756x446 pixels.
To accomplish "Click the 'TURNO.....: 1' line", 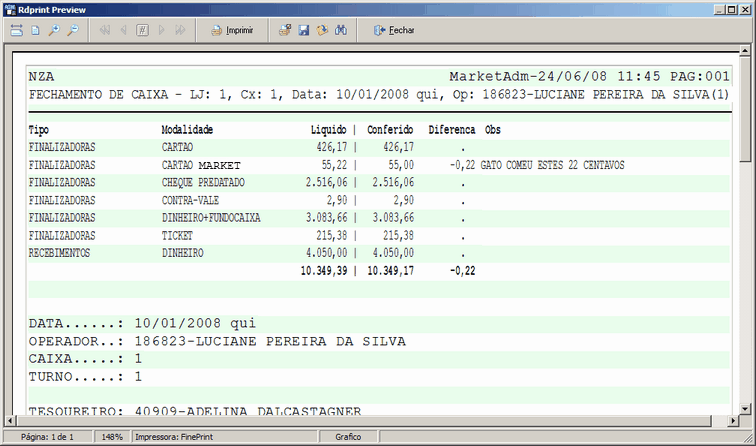I will coord(85,377).
